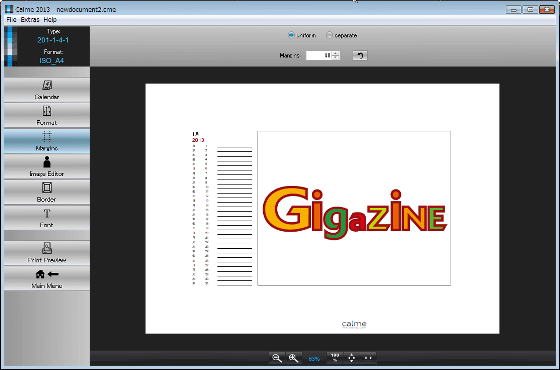The image size is (560, 370).
Task: Maximize the Calme window
Action: (530, 9)
